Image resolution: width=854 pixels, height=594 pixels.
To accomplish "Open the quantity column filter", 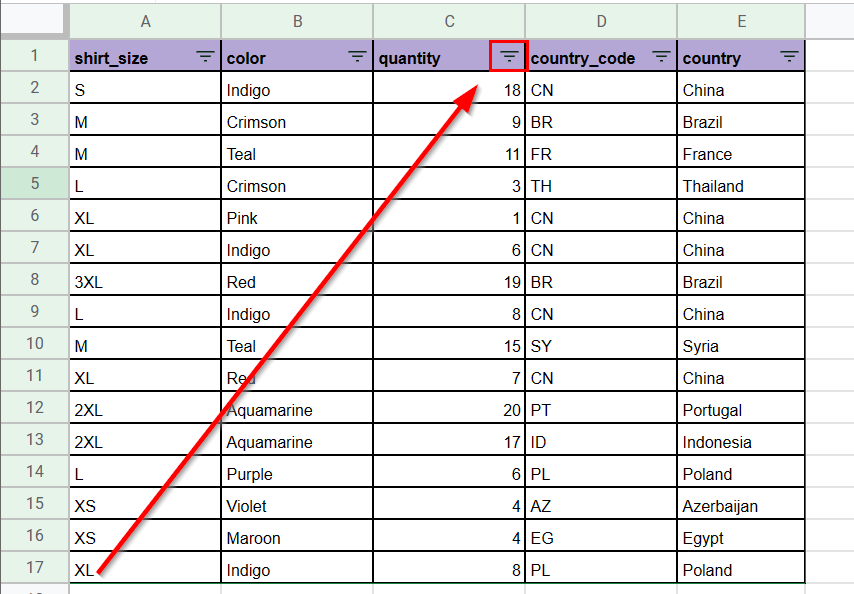I will click(x=509, y=56).
